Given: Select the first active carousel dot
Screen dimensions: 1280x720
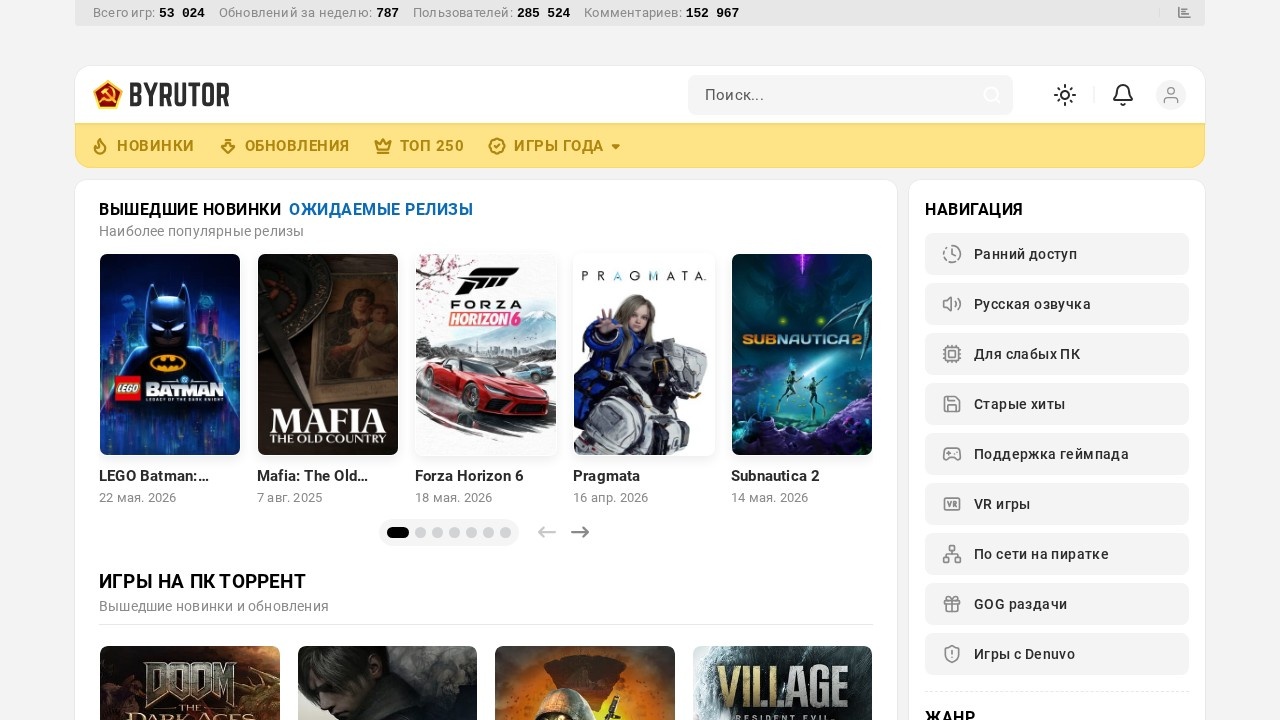Looking at the screenshot, I should (x=398, y=533).
